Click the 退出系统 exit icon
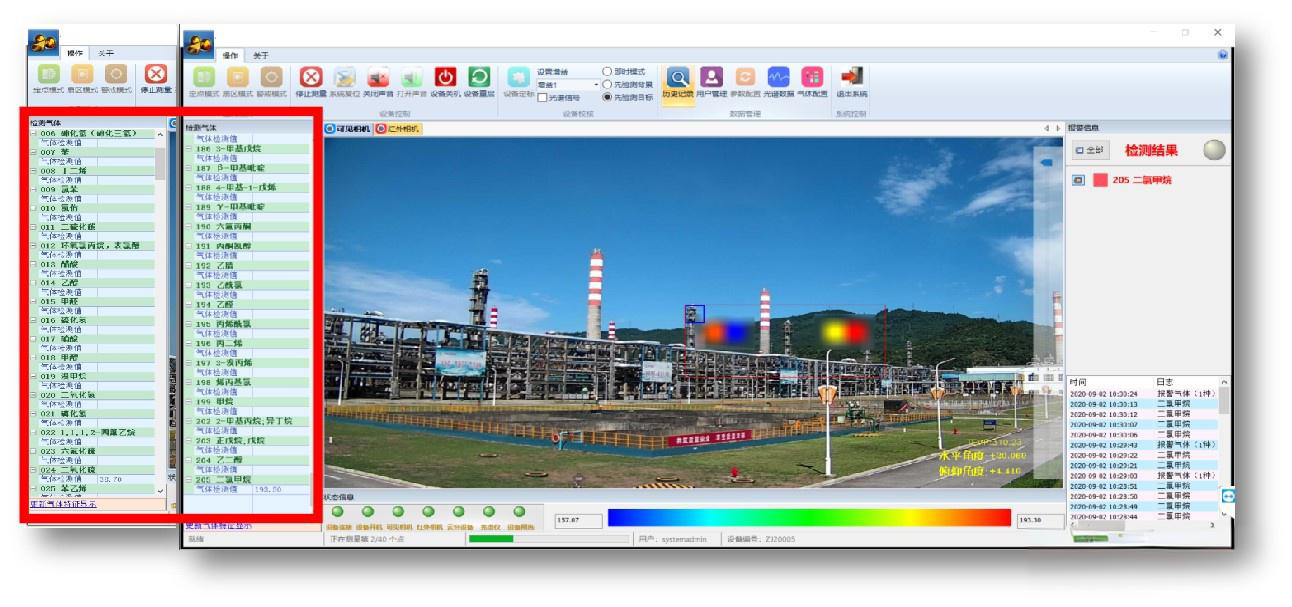 [852, 78]
